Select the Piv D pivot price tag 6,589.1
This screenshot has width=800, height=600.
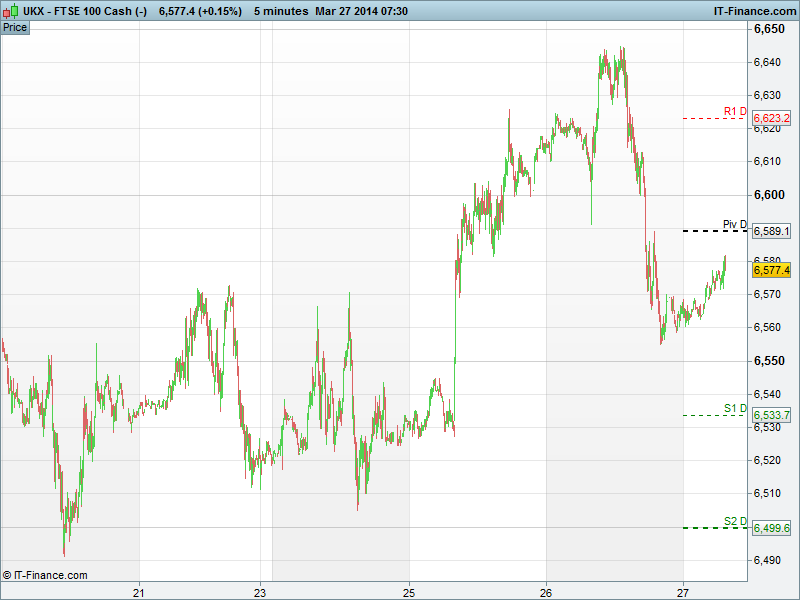772,231
